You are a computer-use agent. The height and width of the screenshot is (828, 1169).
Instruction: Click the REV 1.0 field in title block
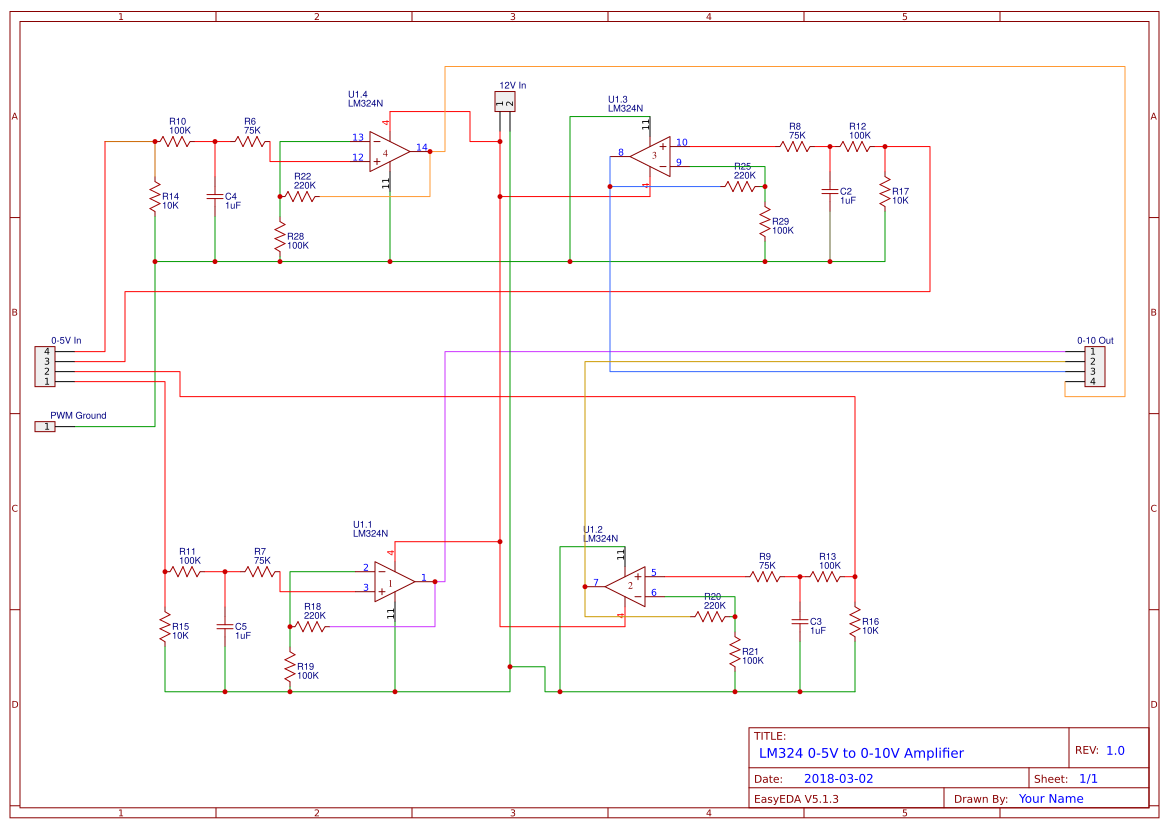(x=1111, y=748)
